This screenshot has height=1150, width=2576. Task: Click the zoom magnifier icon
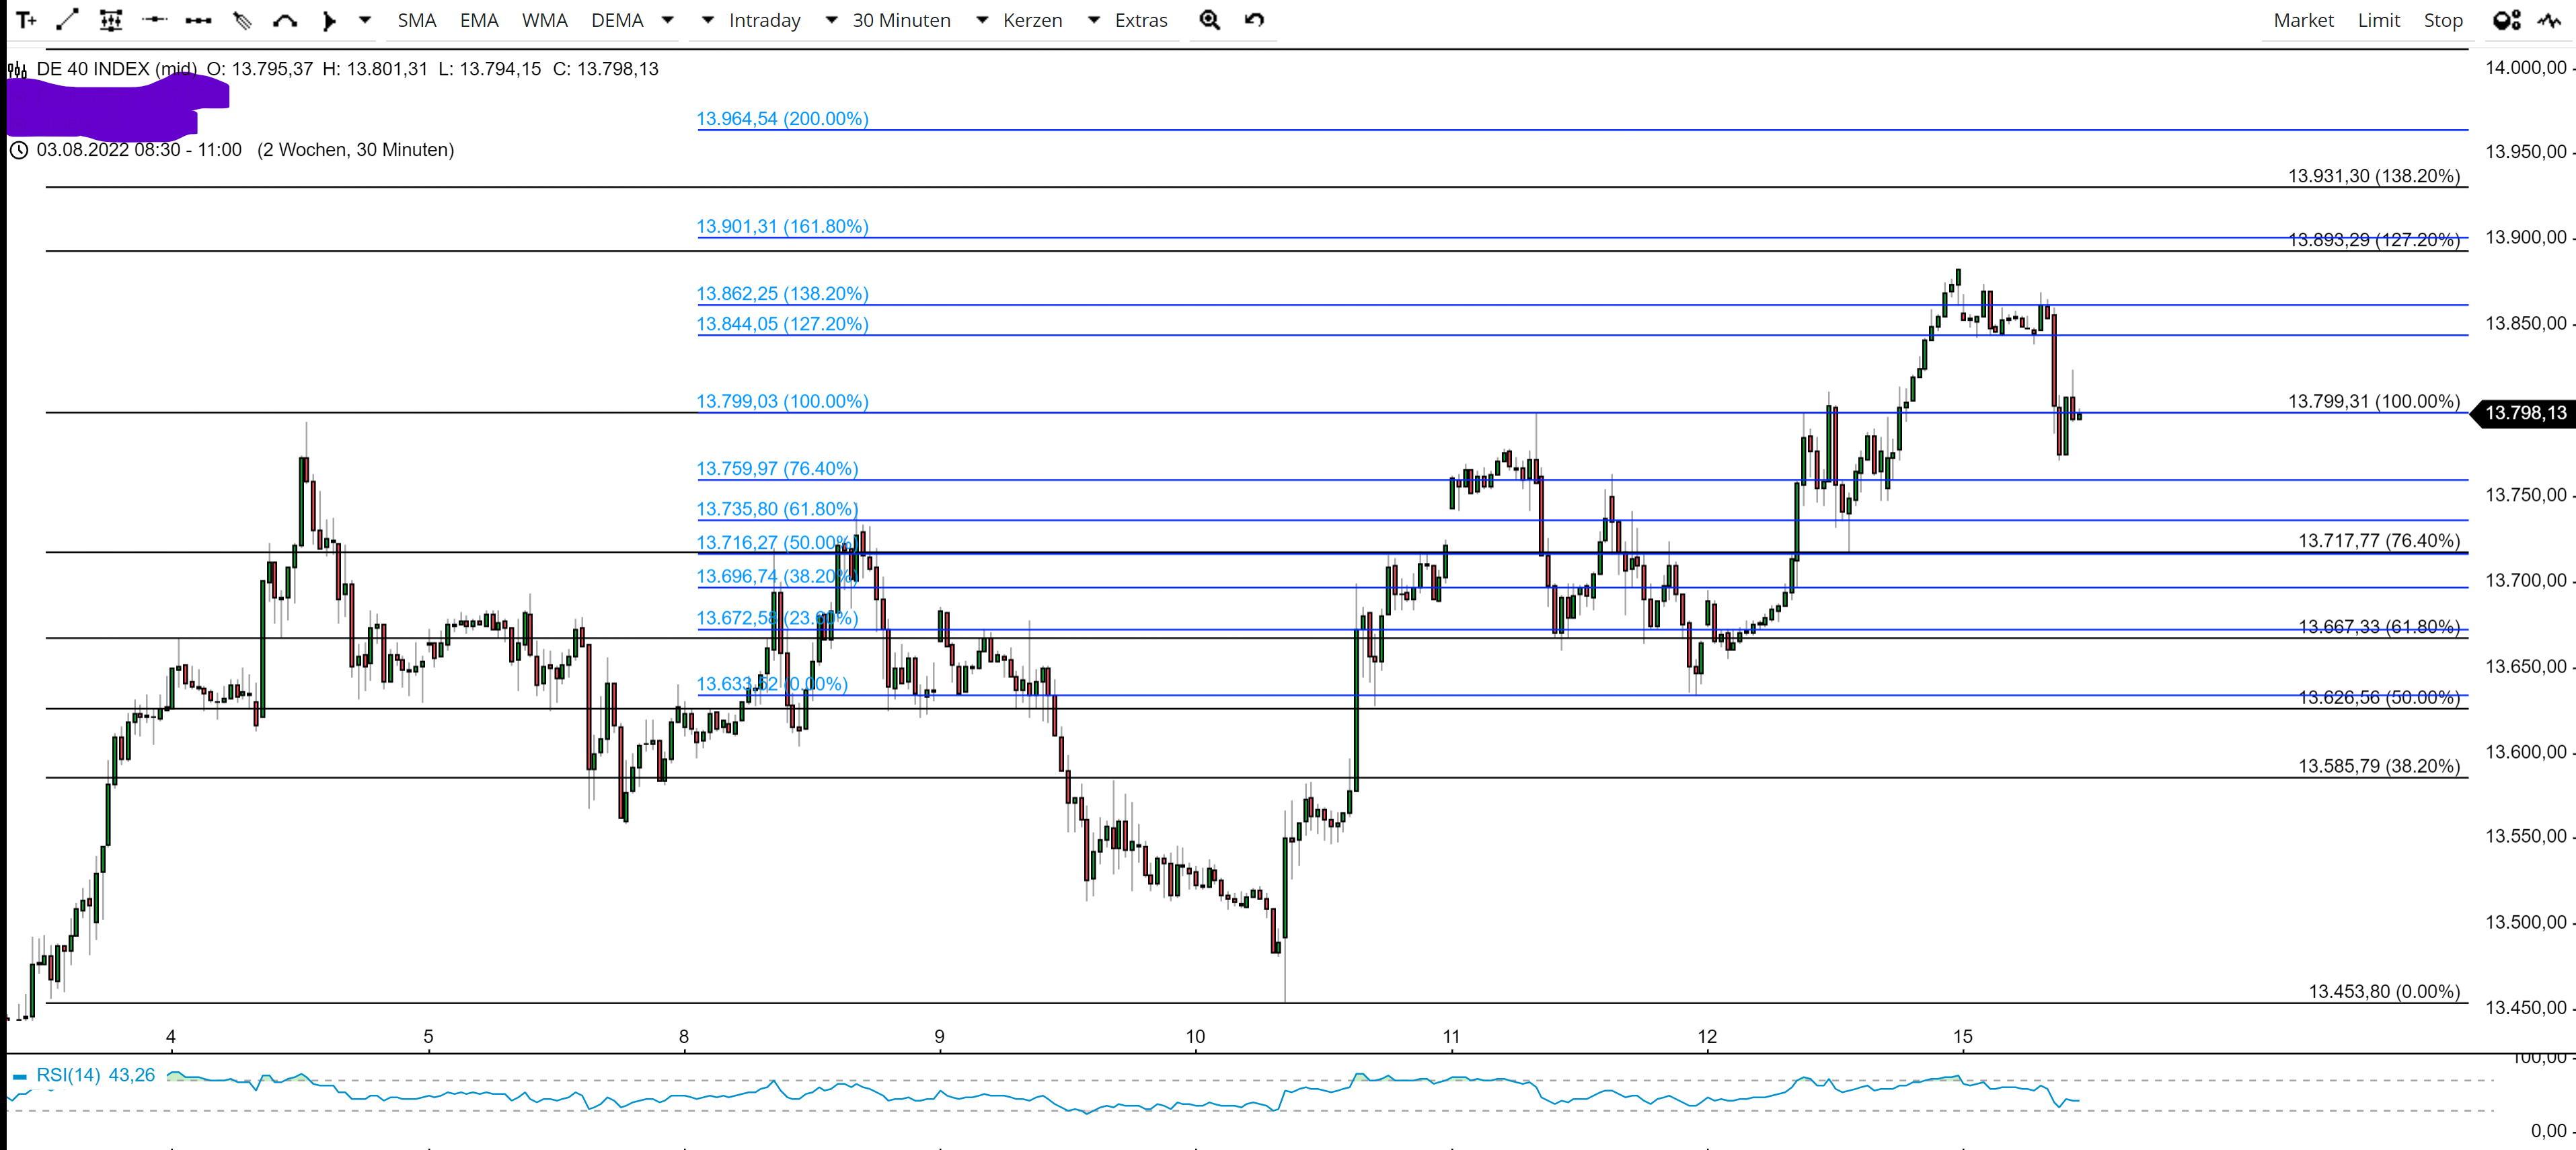point(1209,20)
